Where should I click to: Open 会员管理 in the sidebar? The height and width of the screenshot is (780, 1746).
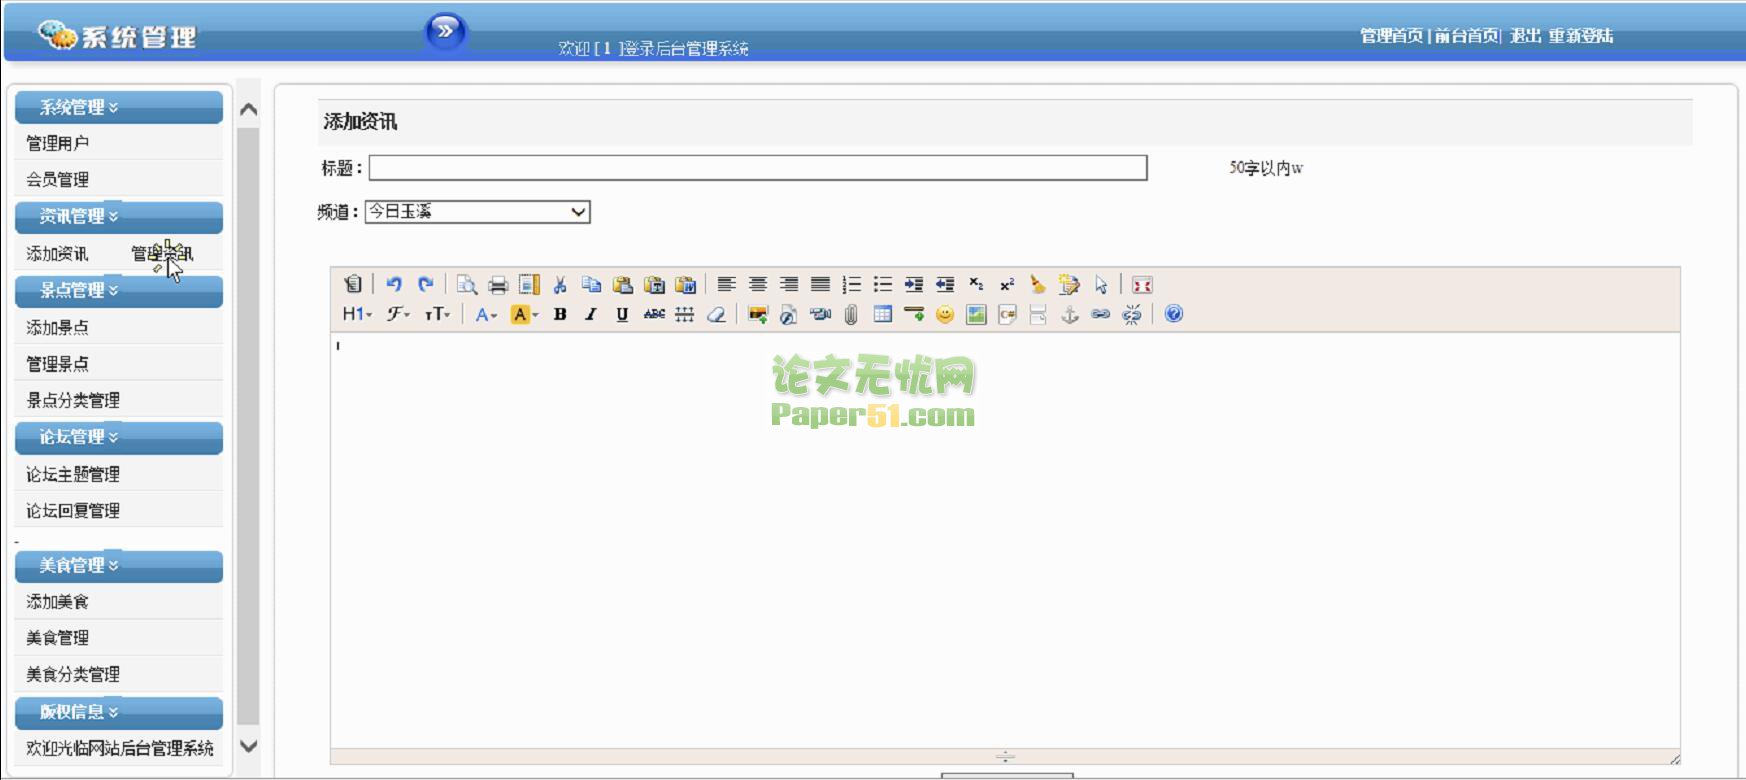pos(57,179)
